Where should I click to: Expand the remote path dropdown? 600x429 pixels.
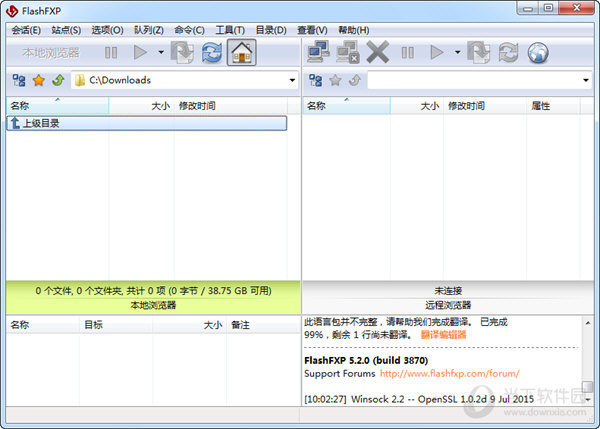[x=586, y=80]
